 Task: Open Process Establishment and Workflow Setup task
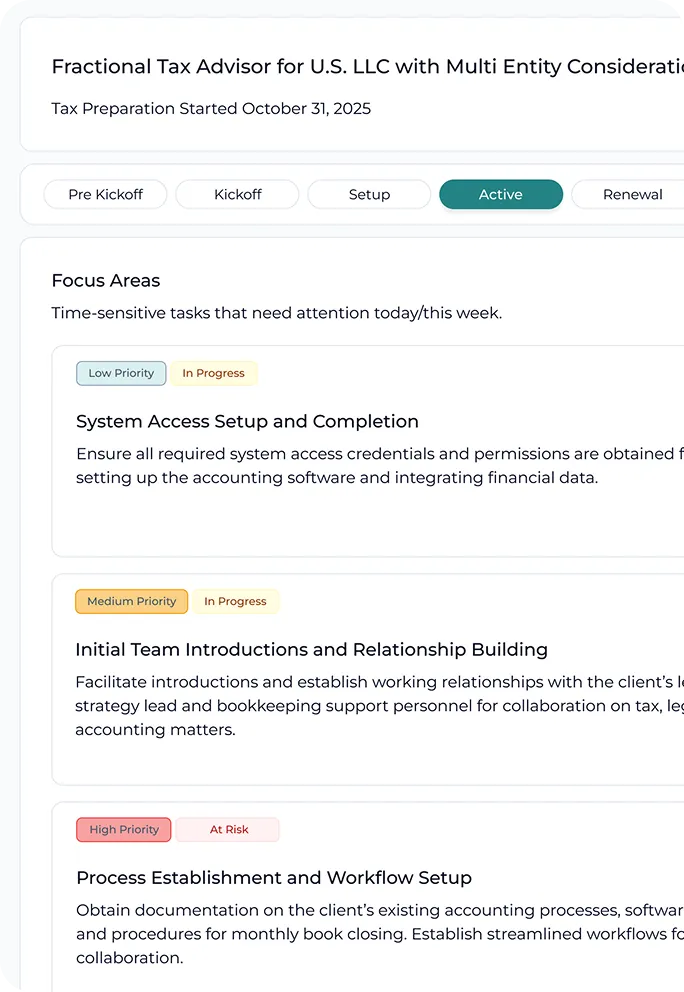274,877
